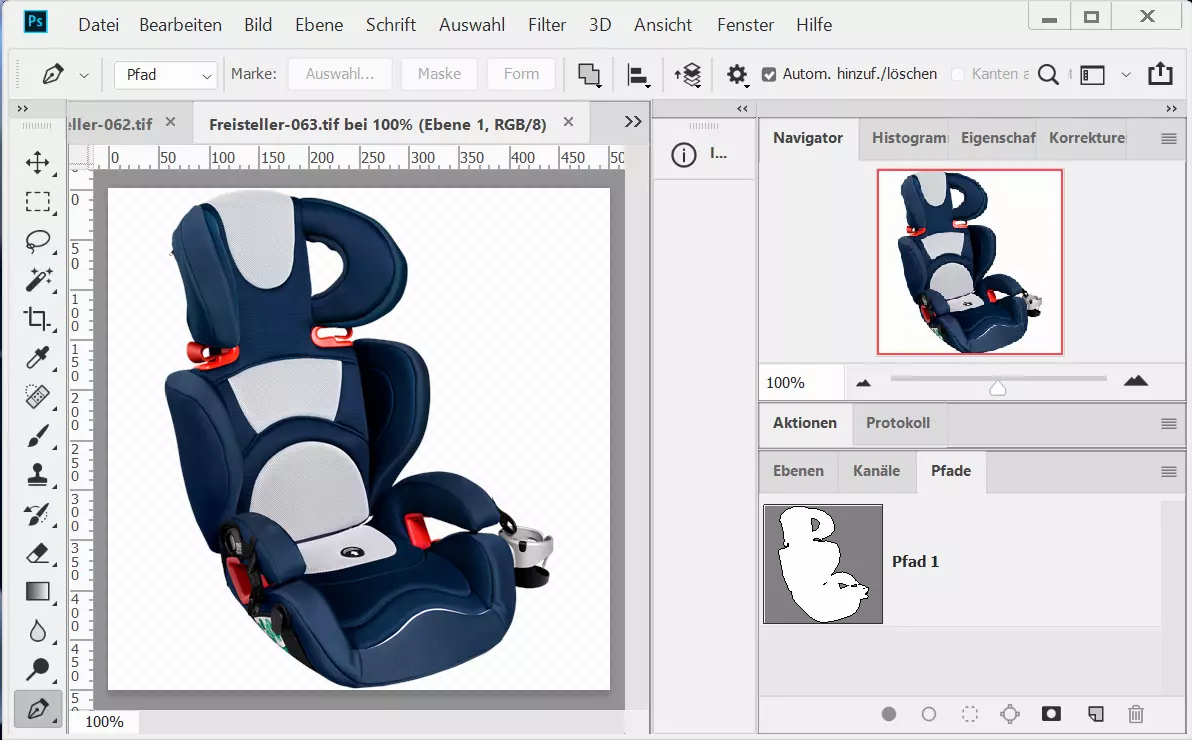The height and width of the screenshot is (740, 1192).
Task: Select the Pfad 1 thumbnail
Action: coord(823,564)
